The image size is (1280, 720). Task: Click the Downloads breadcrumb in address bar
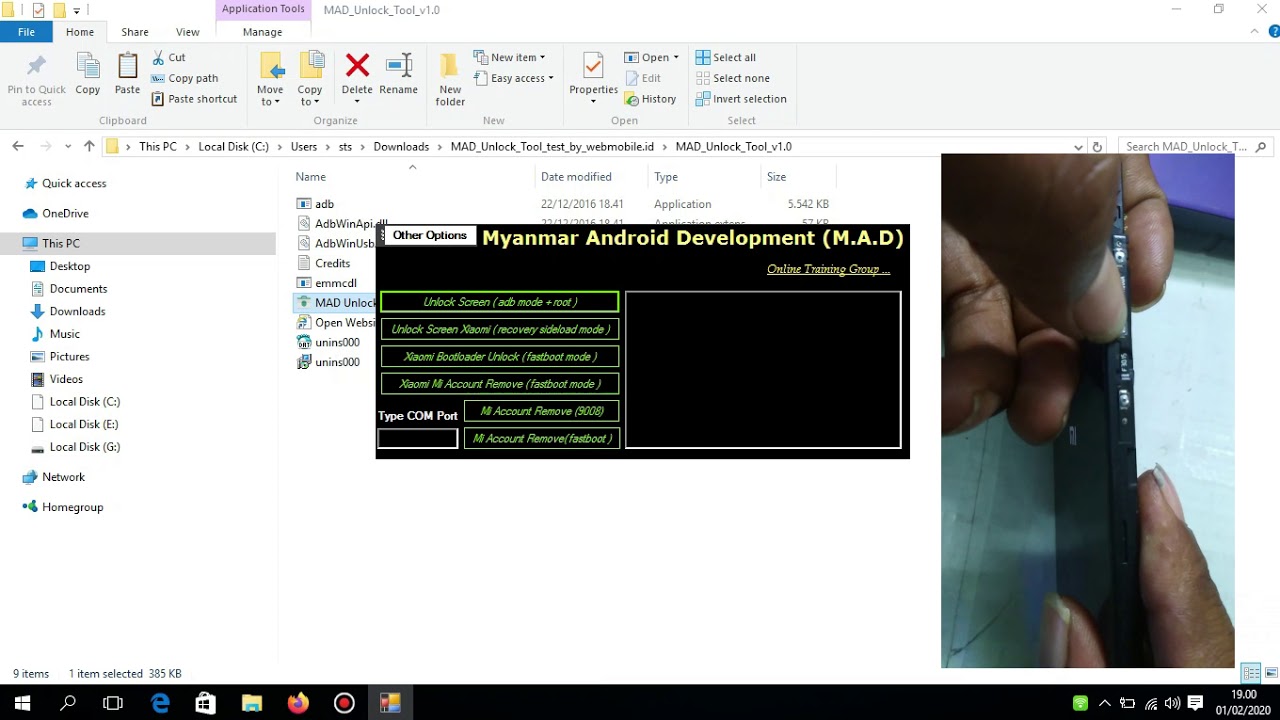click(401, 146)
